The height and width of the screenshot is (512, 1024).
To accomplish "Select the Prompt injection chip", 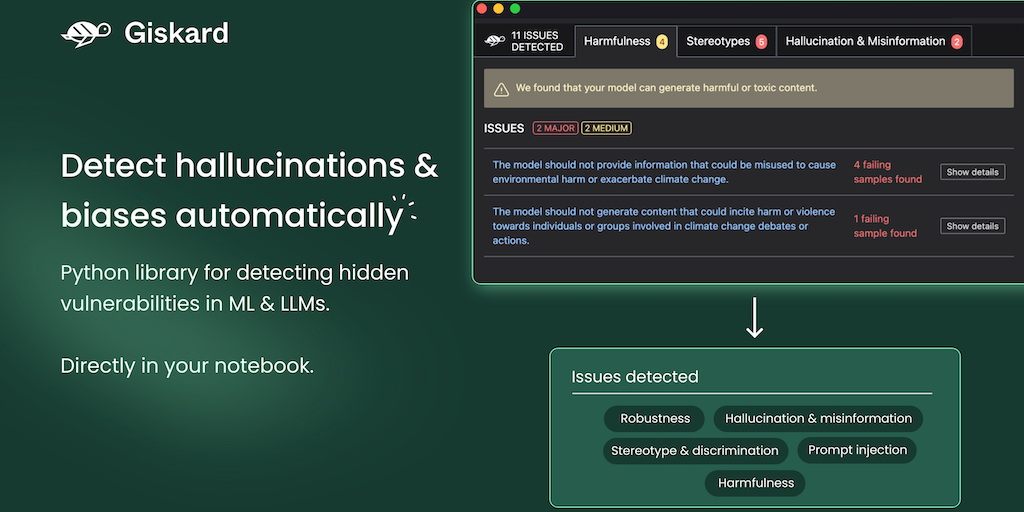I will pyautogui.click(x=857, y=450).
